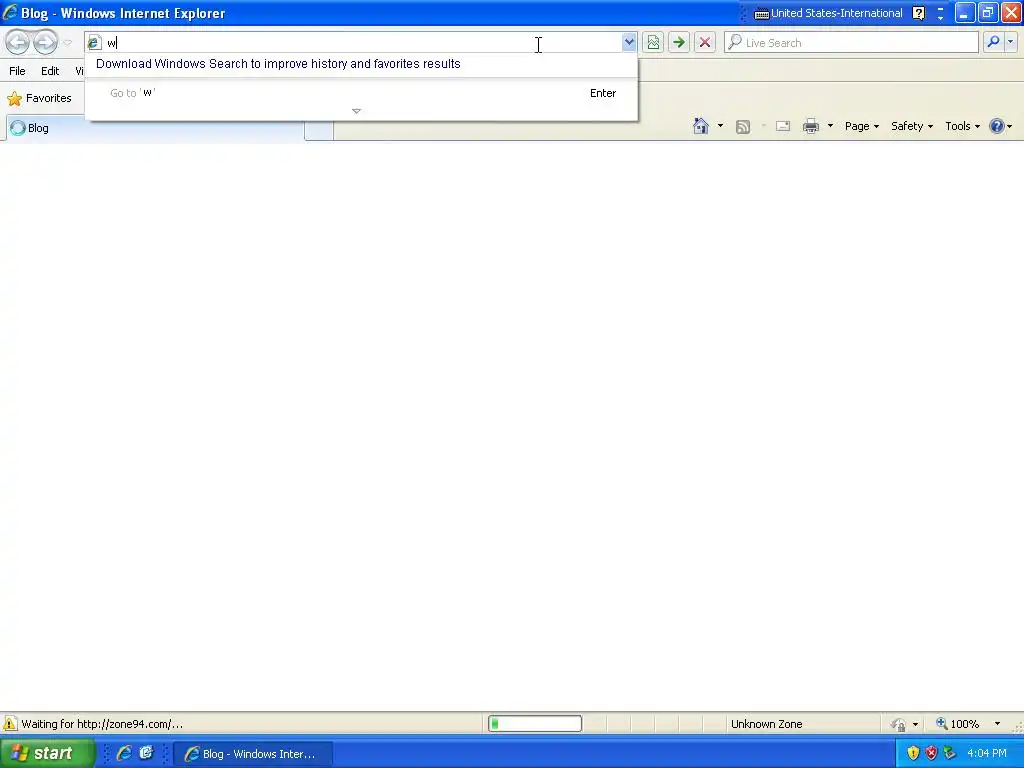The width and height of the screenshot is (1024, 768).
Task: Click the Back navigation arrow
Action: (18, 42)
